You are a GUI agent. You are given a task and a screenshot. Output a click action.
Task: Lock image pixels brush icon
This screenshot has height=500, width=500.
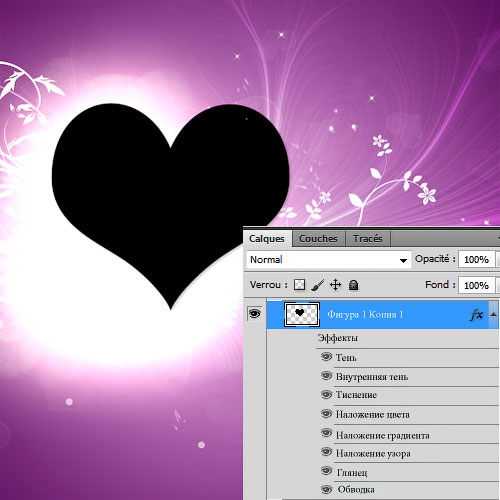coord(317,285)
